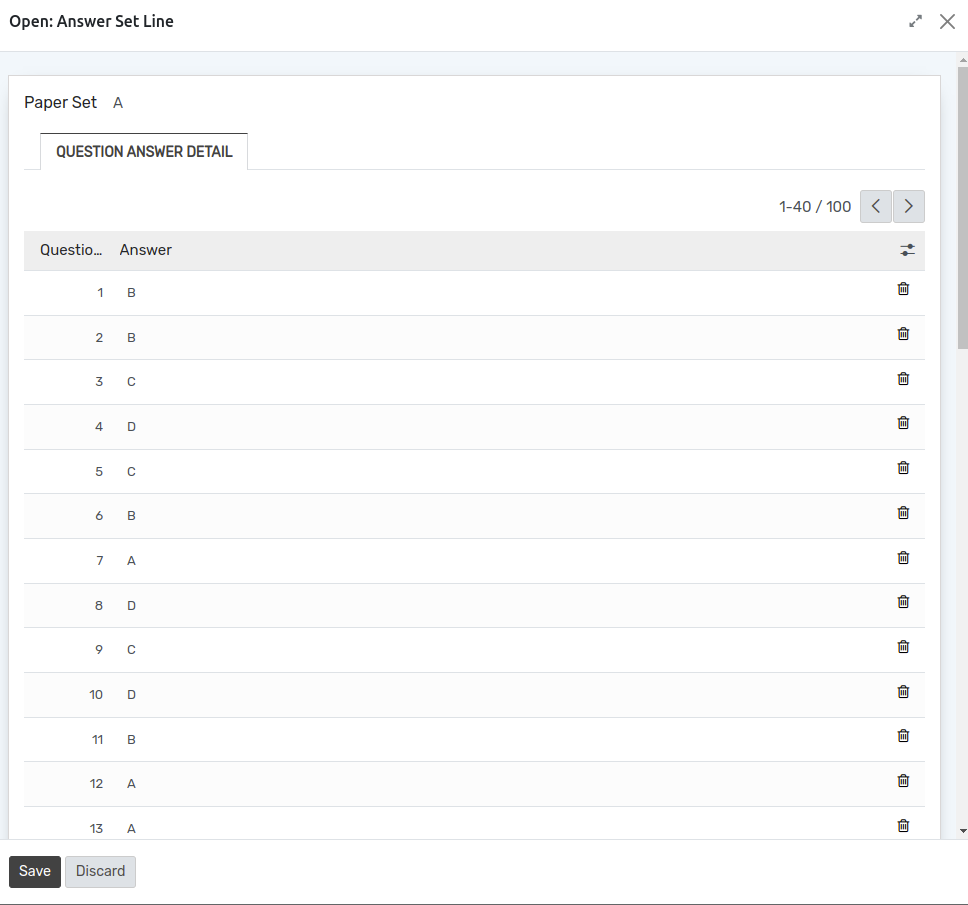This screenshot has height=905, width=968.
Task: Delete the row for question 11
Action: (903, 736)
